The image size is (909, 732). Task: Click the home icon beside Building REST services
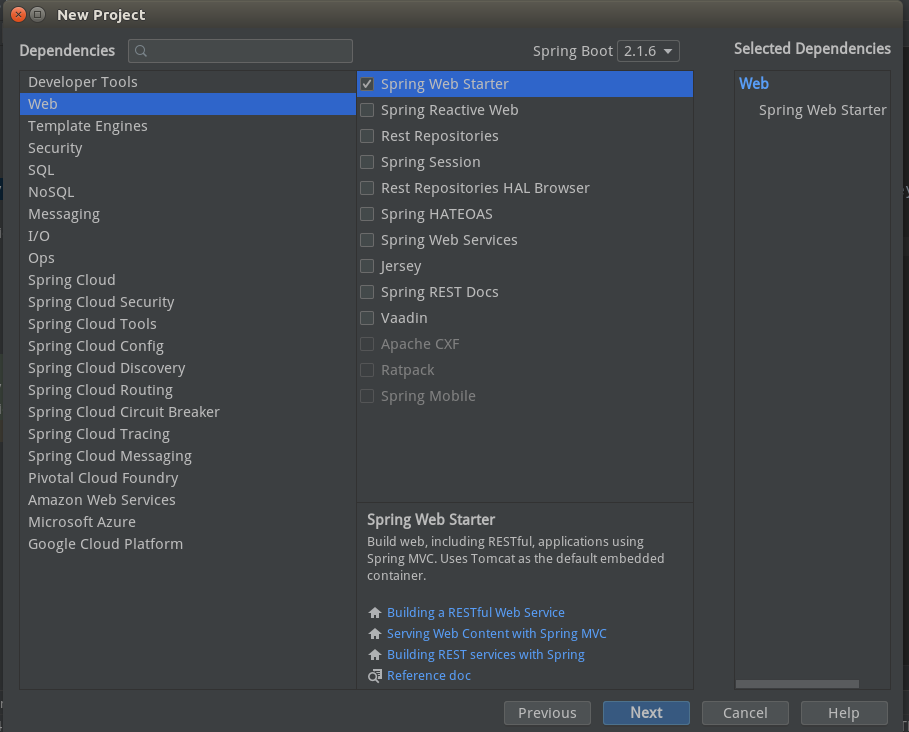tap(375, 654)
